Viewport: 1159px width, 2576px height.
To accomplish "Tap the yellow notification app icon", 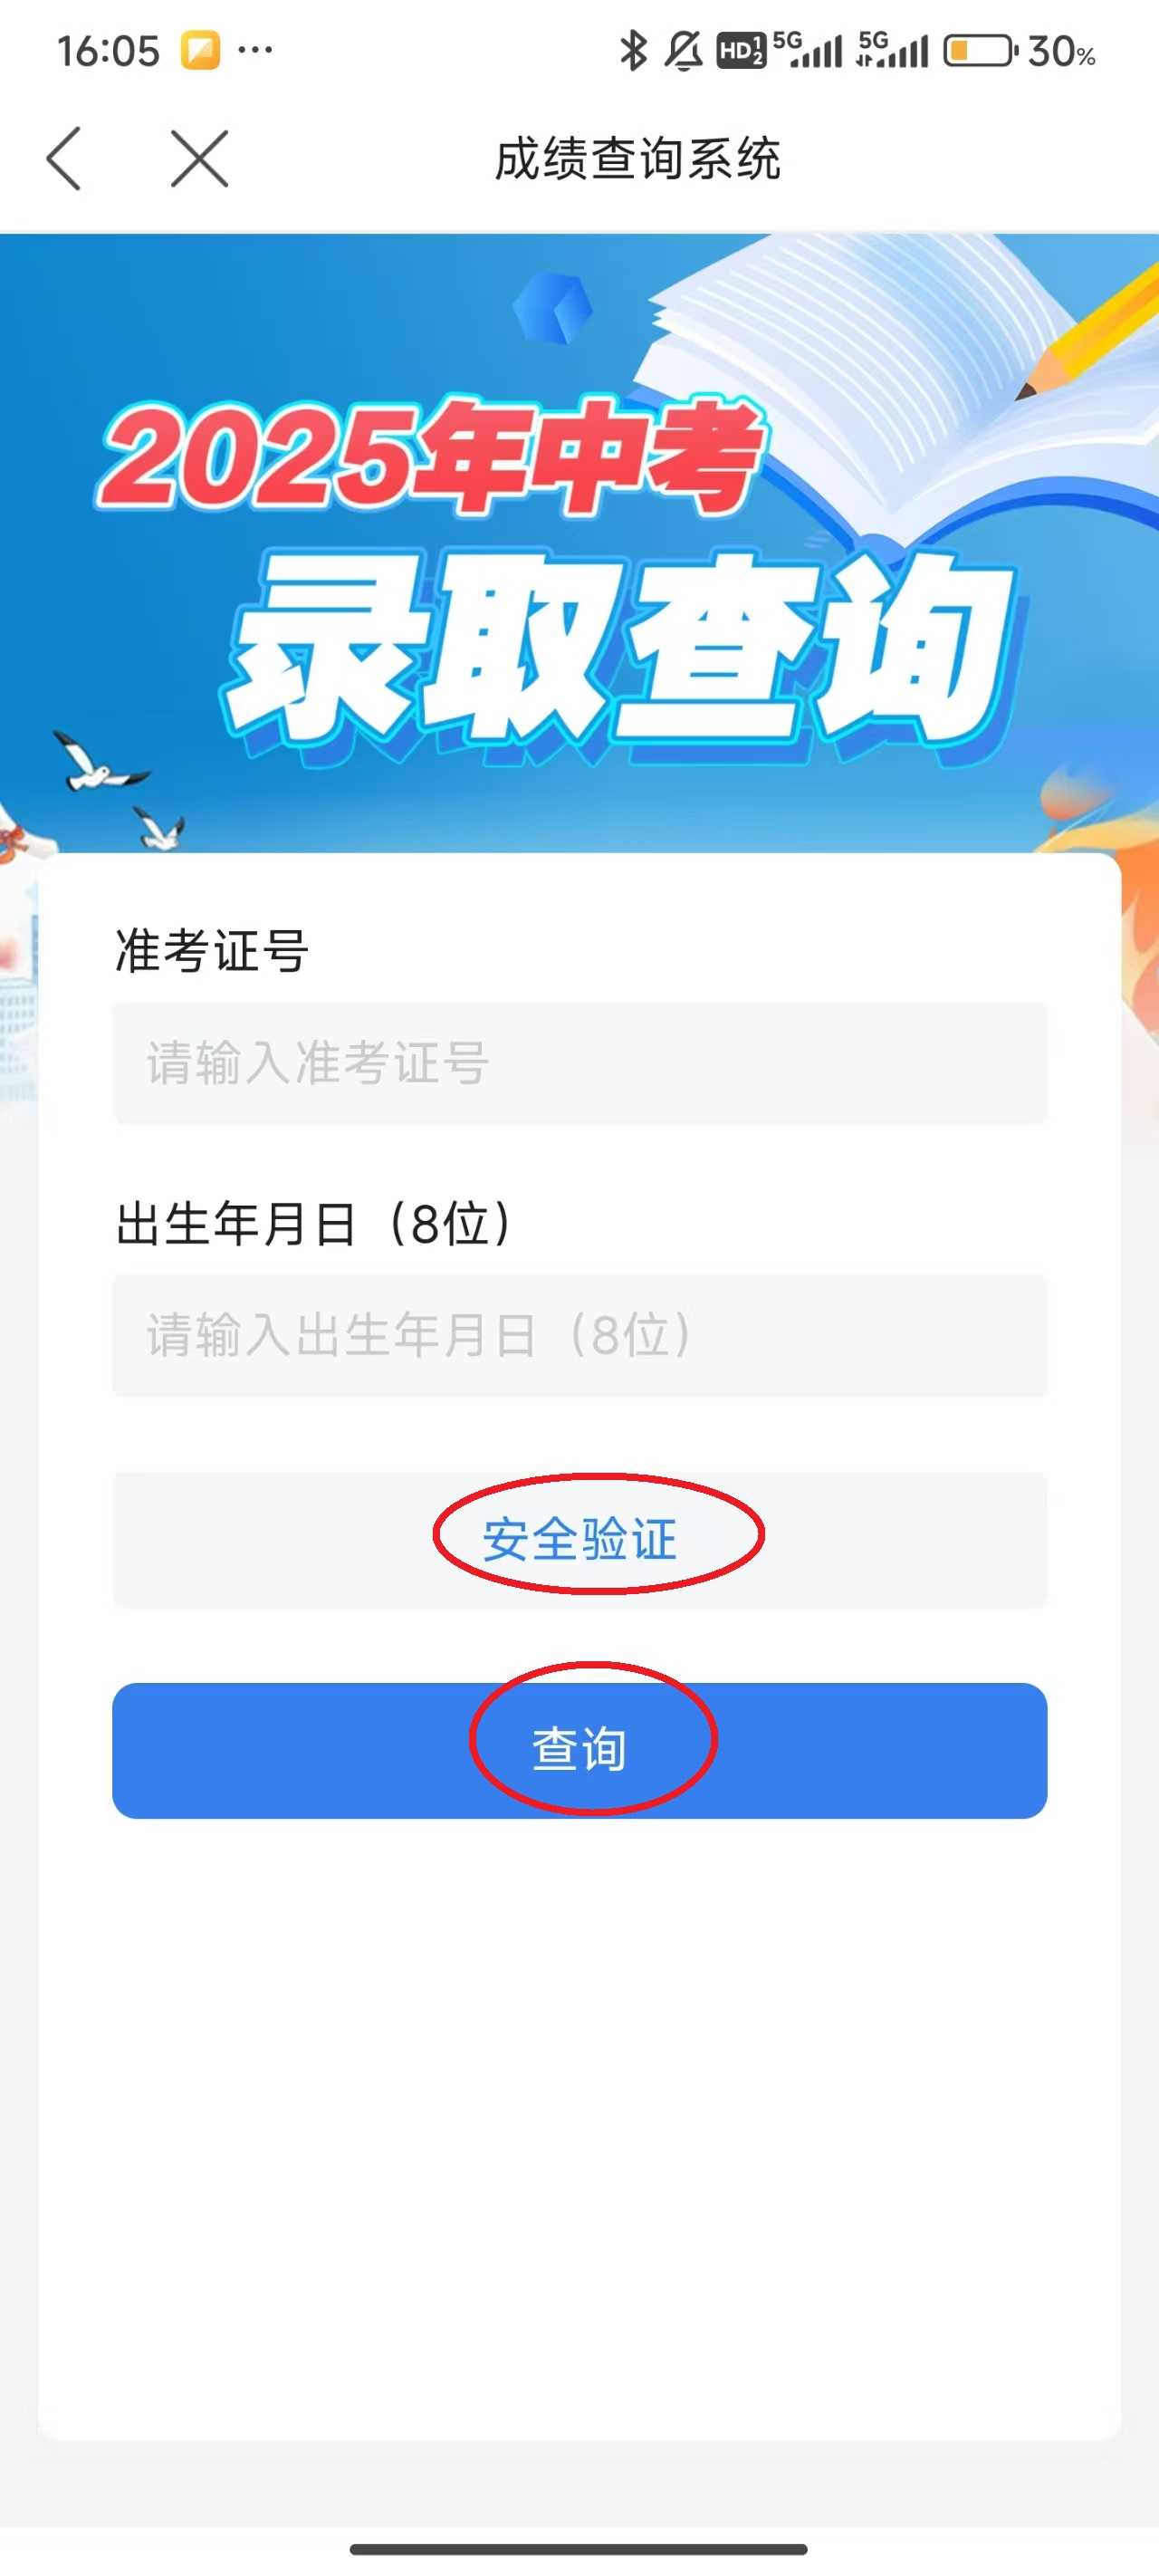I will [200, 50].
